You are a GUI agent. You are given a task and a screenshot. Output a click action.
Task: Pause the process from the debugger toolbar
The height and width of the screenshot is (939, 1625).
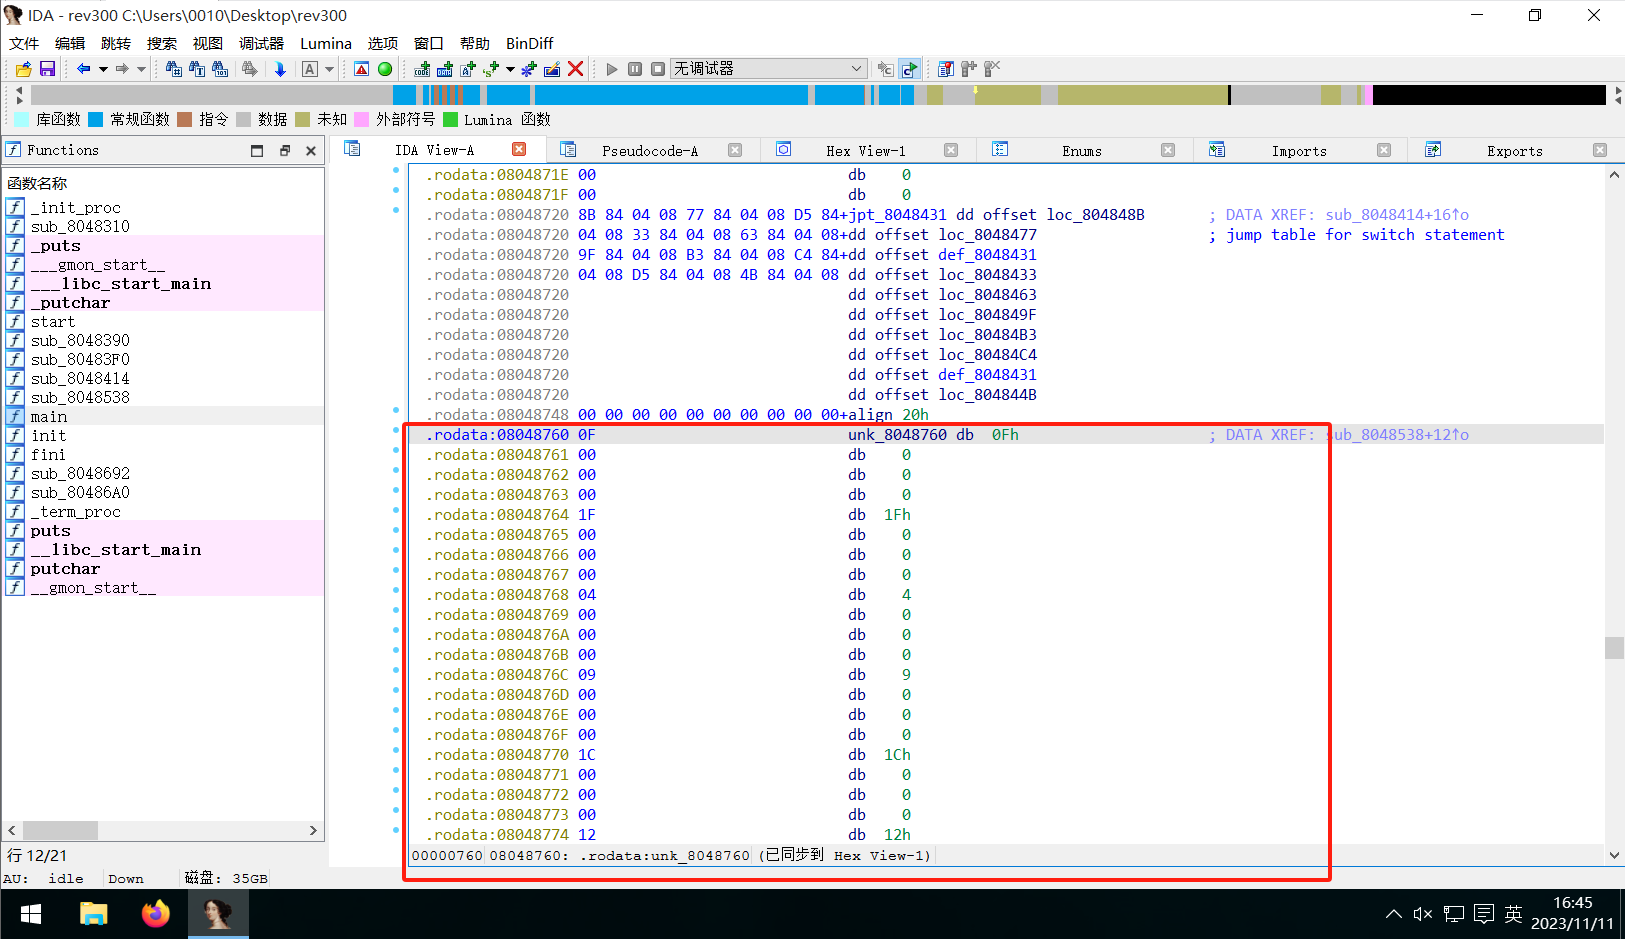(635, 69)
